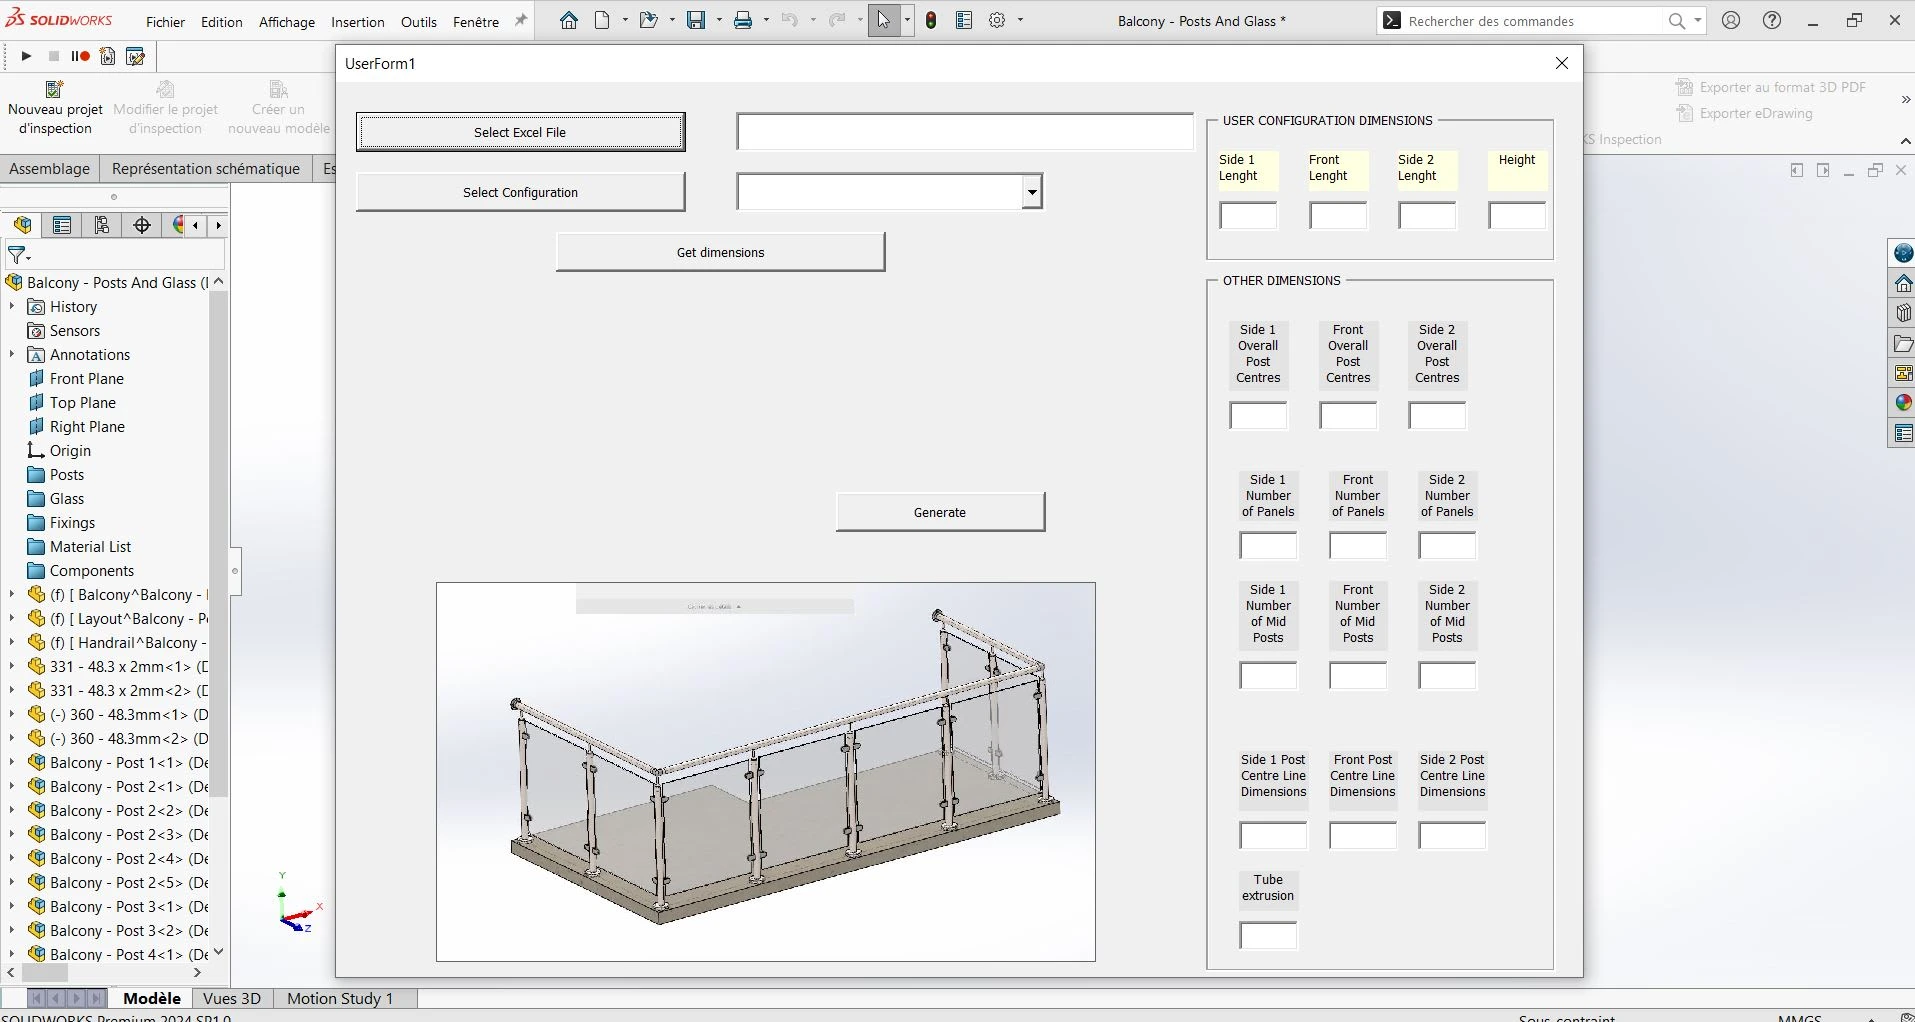This screenshot has width=1915, height=1022.
Task: Expand the History tree node
Action: coord(12,307)
